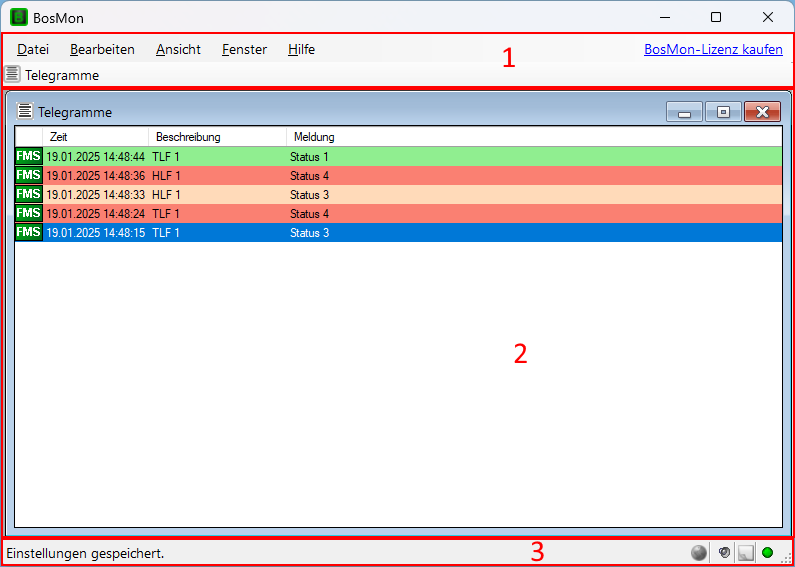Close the Telegramme inner window

pos(763,112)
